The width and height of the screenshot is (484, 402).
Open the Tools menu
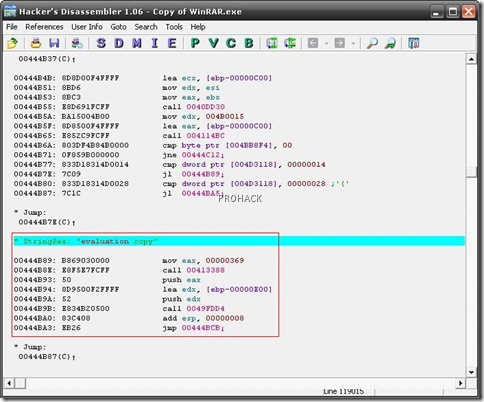coord(174,27)
